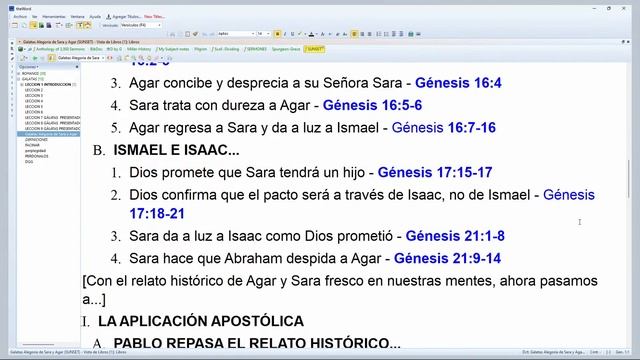Click the topic panel horizontal scrollbar
The height and width of the screenshot is (360, 640).
[x=38, y=344]
